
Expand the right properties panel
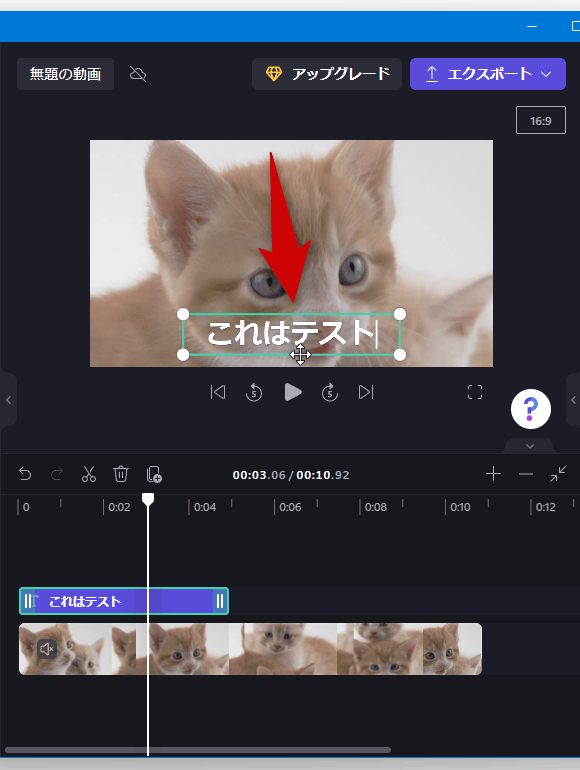(573, 400)
